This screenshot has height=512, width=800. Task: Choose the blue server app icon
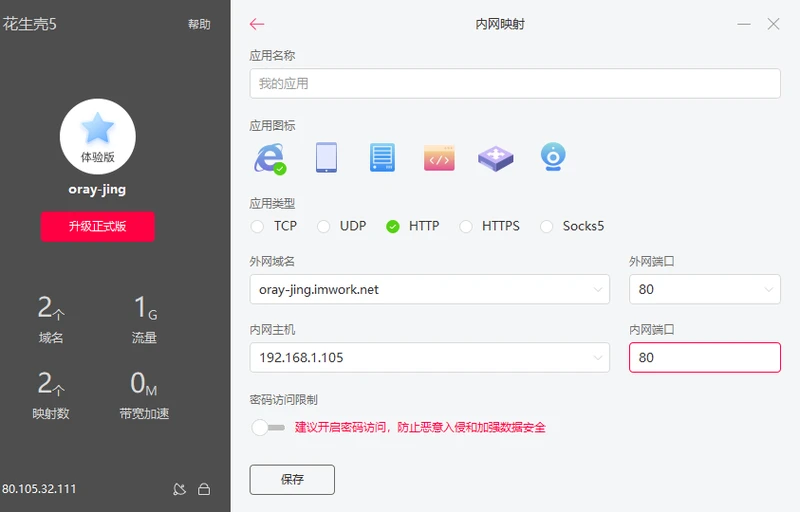[x=382, y=157]
